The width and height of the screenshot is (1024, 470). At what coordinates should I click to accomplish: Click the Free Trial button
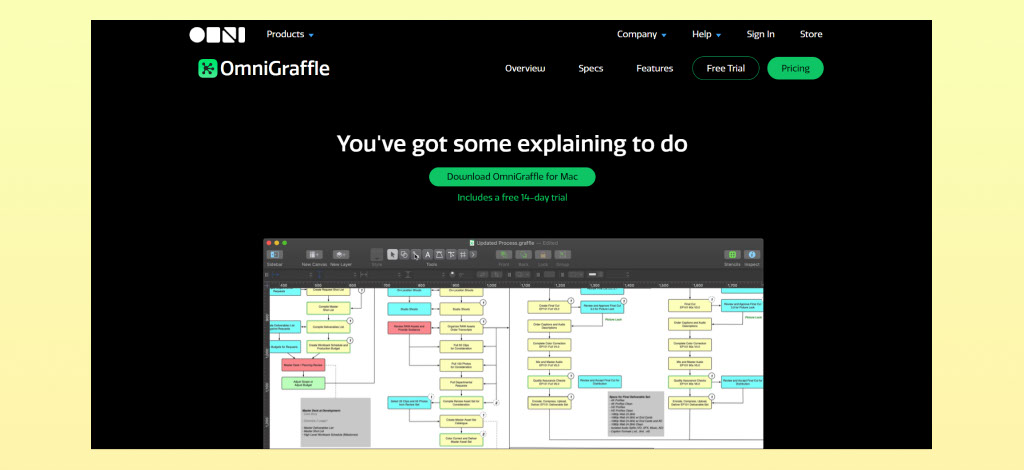[726, 69]
